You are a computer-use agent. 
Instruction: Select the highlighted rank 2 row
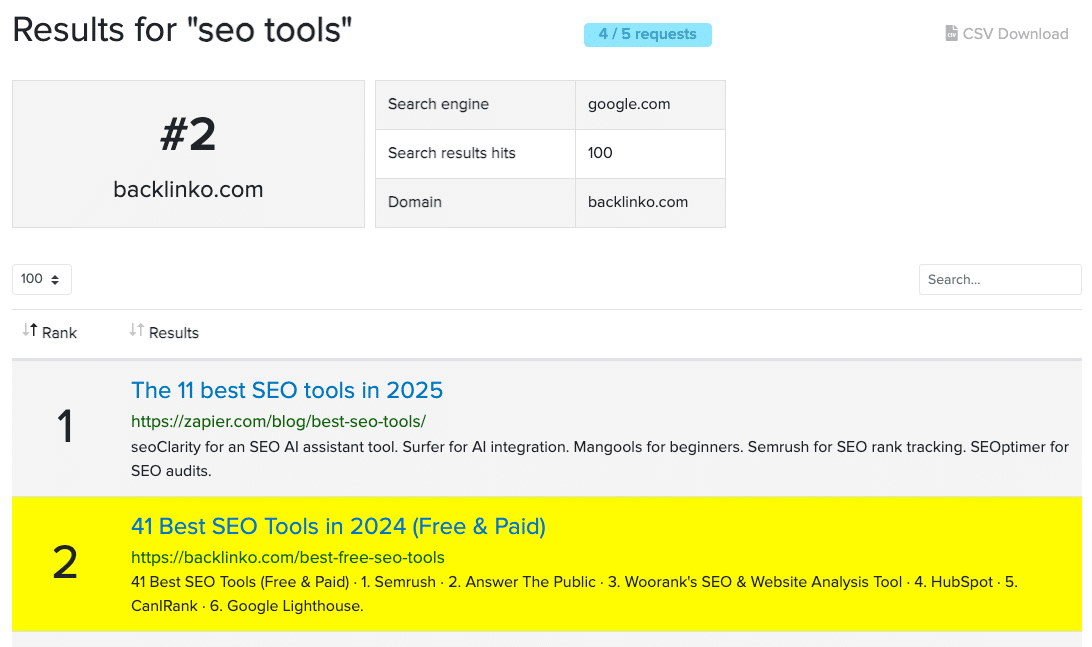point(546,564)
